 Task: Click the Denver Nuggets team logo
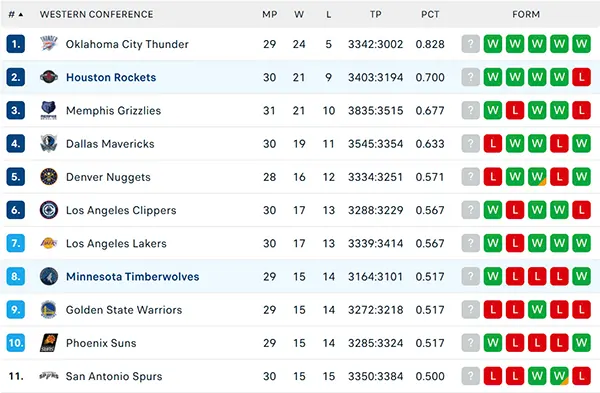pyautogui.click(x=49, y=177)
